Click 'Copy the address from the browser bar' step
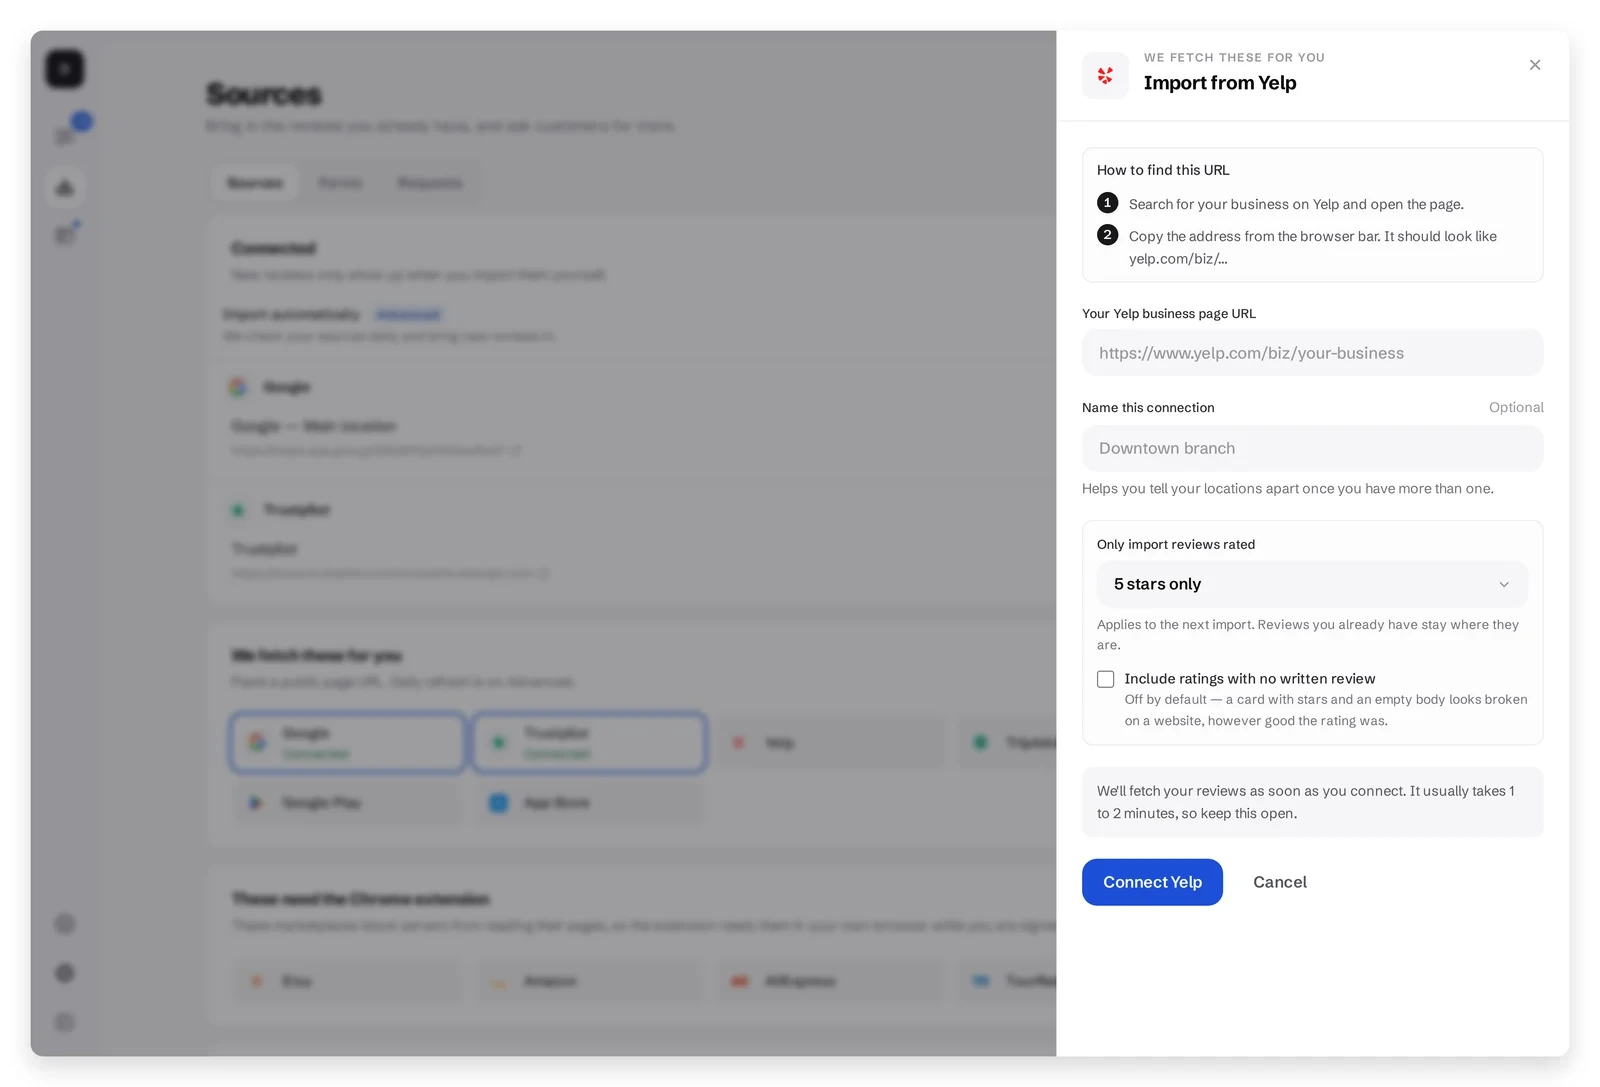 (x=1313, y=247)
